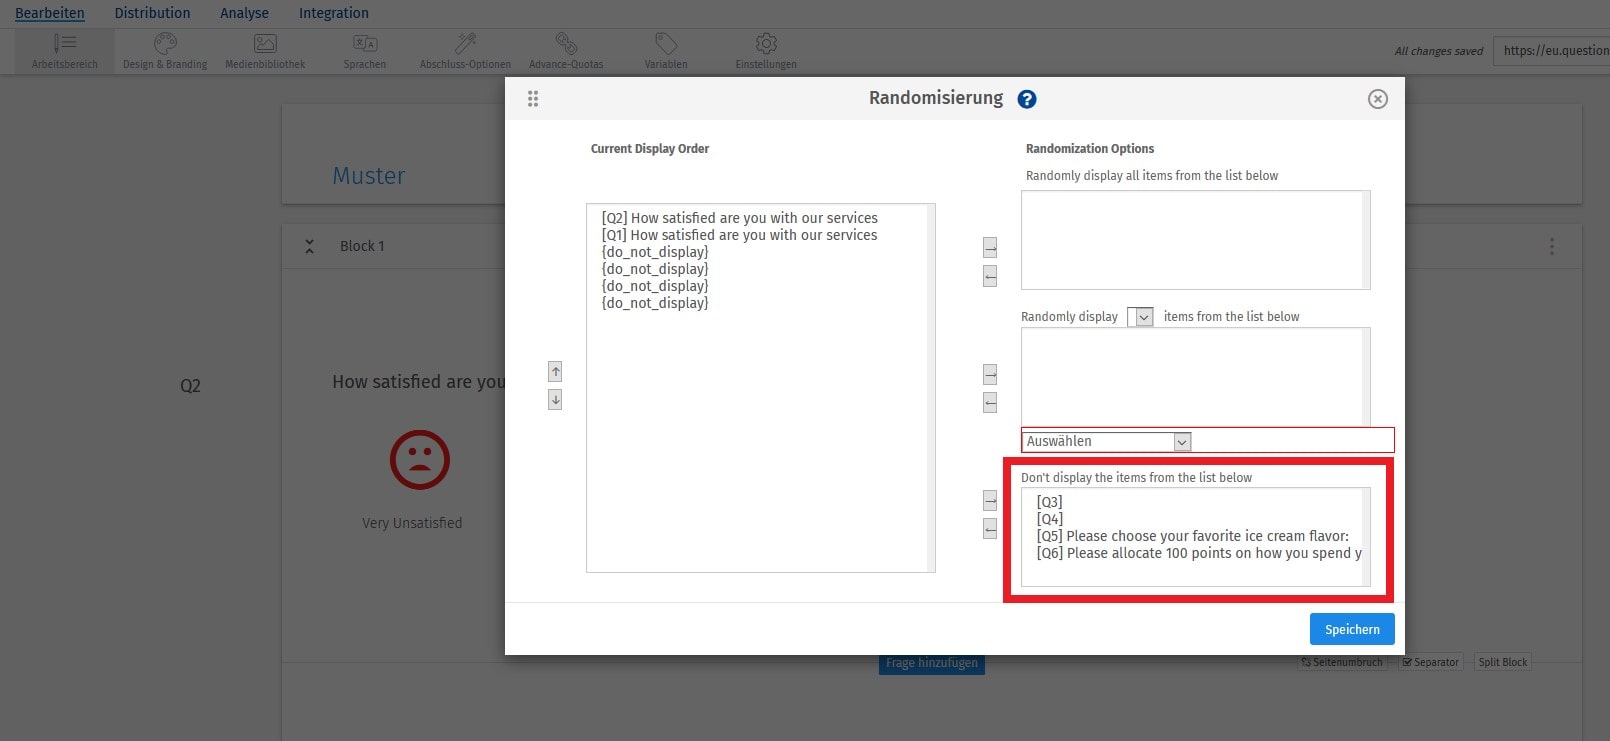The height and width of the screenshot is (741, 1610).
Task: Click the Very Unsatisfied label
Action: (x=412, y=523)
